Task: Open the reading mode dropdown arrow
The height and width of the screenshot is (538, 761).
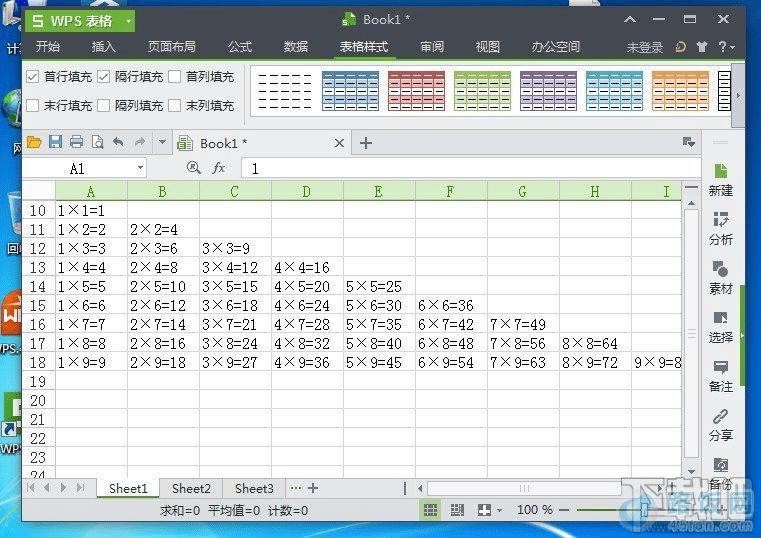Action: coord(499,510)
